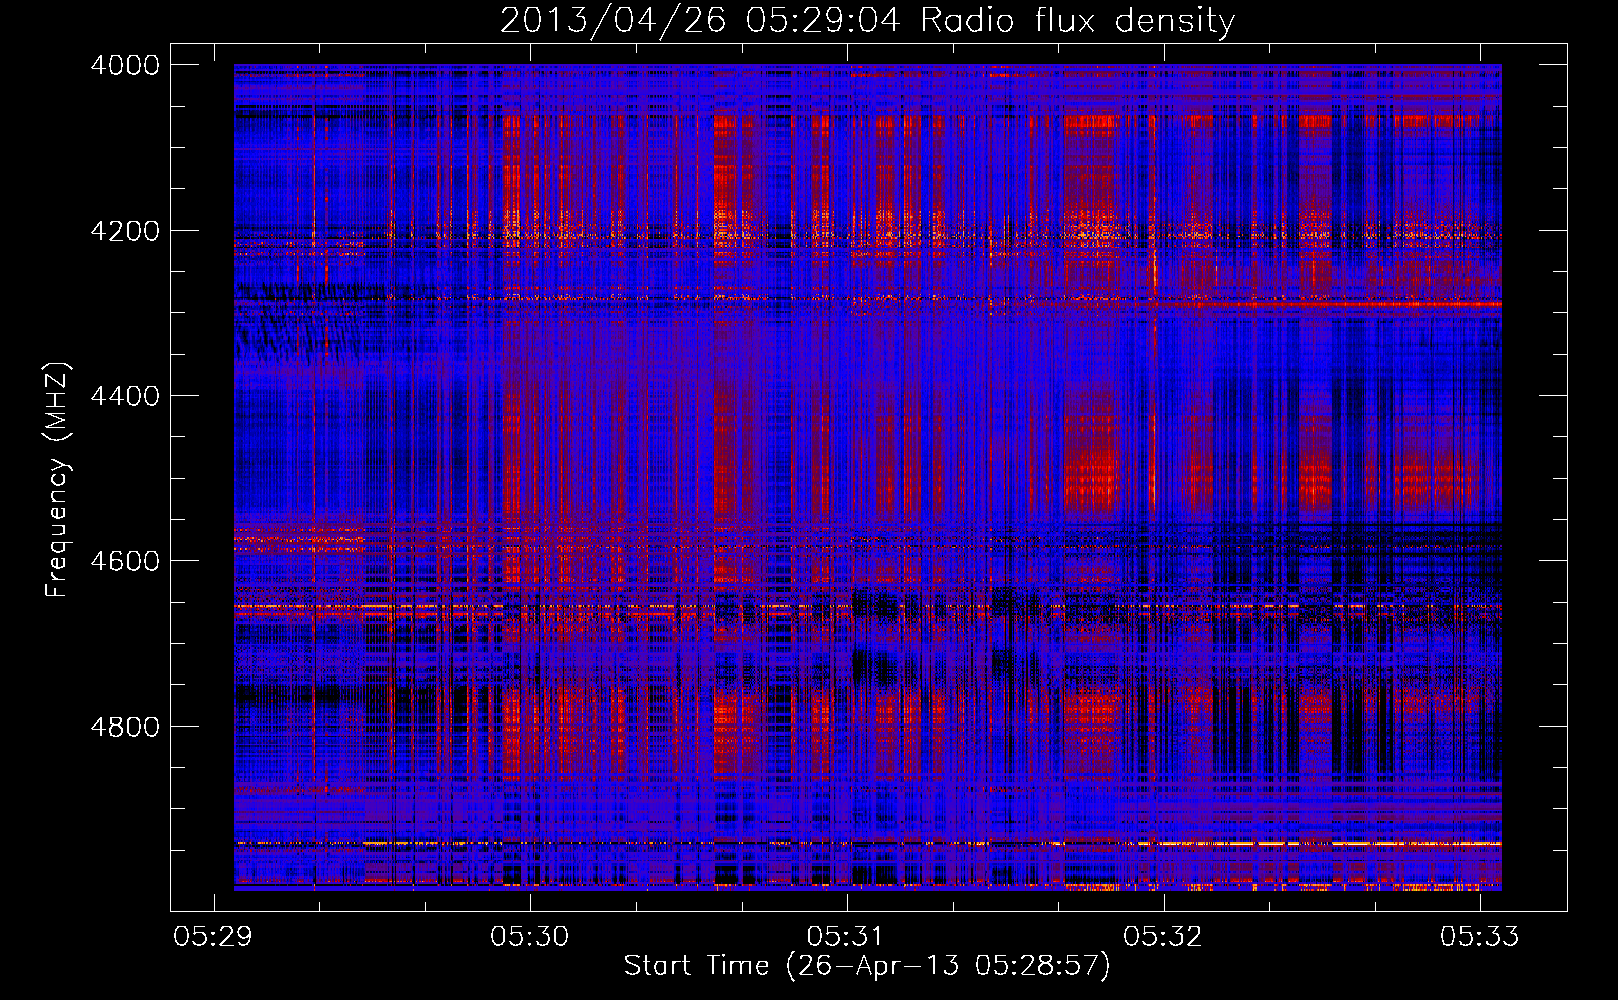
Task: Click the '4000' frequency axis label
Action: pos(125,65)
